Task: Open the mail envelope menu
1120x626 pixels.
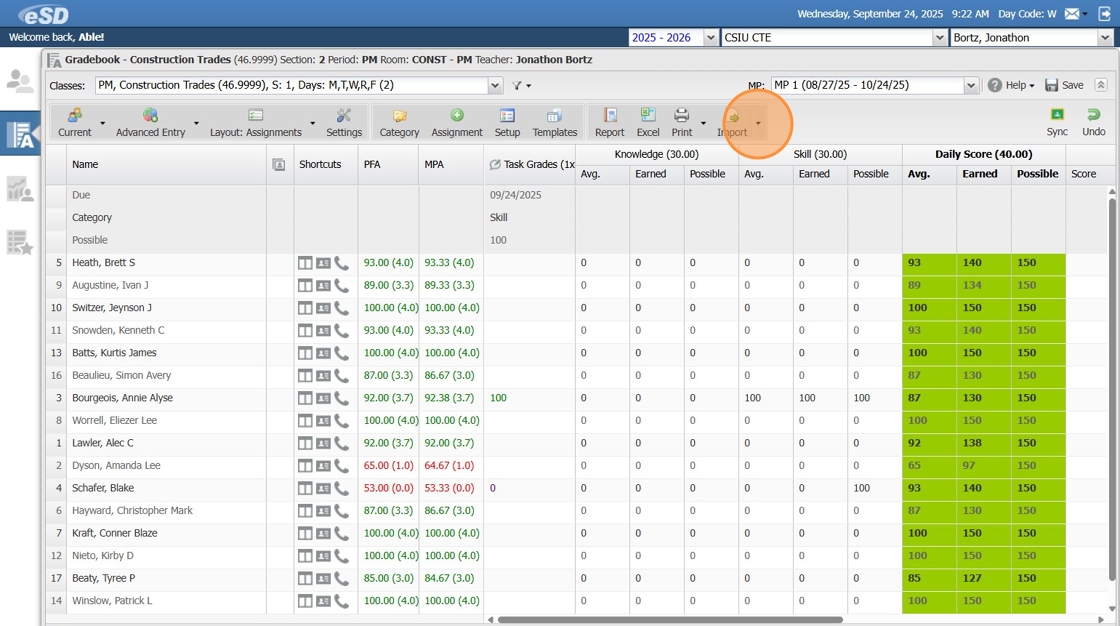Action: tap(1075, 14)
